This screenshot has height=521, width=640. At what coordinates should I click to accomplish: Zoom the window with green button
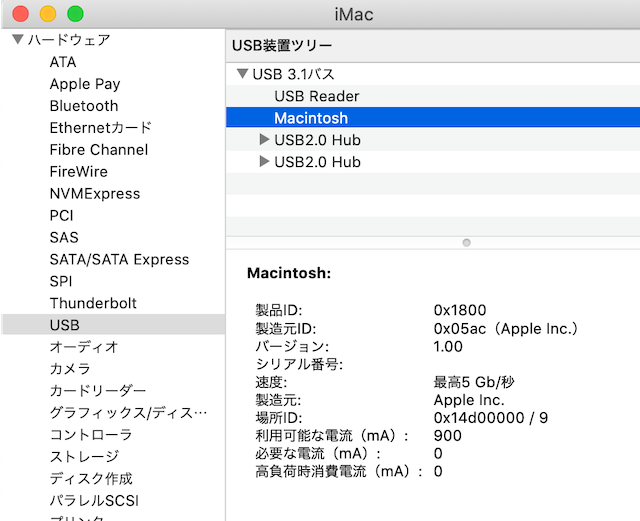tap(75, 13)
